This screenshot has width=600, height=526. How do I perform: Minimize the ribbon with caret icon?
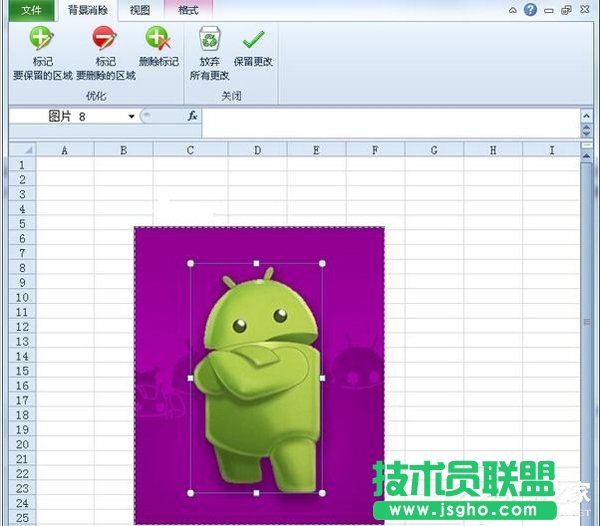pyautogui.click(x=511, y=10)
